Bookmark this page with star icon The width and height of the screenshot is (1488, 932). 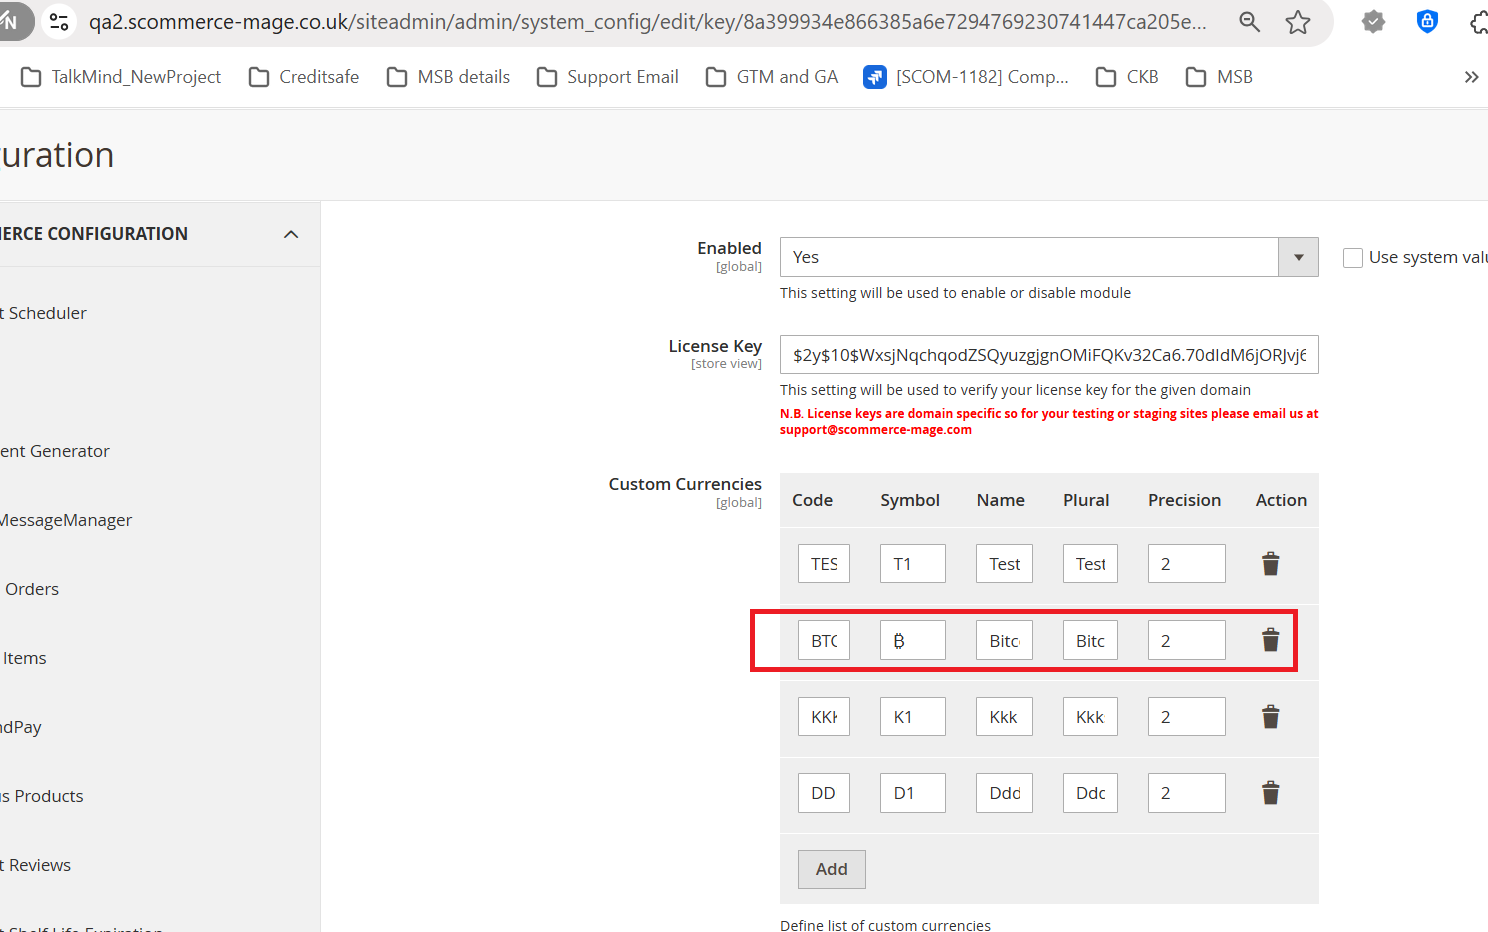[1298, 22]
